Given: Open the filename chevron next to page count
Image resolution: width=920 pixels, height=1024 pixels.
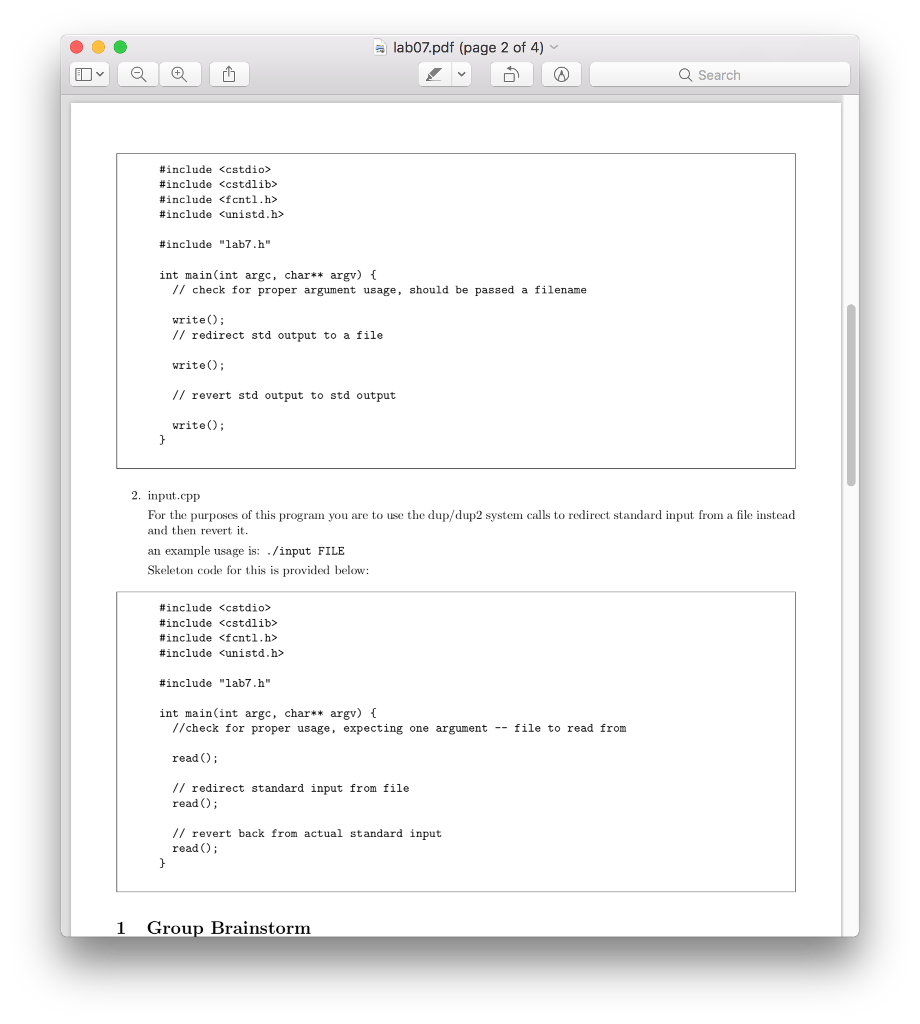Looking at the screenshot, I should pos(554,47).
